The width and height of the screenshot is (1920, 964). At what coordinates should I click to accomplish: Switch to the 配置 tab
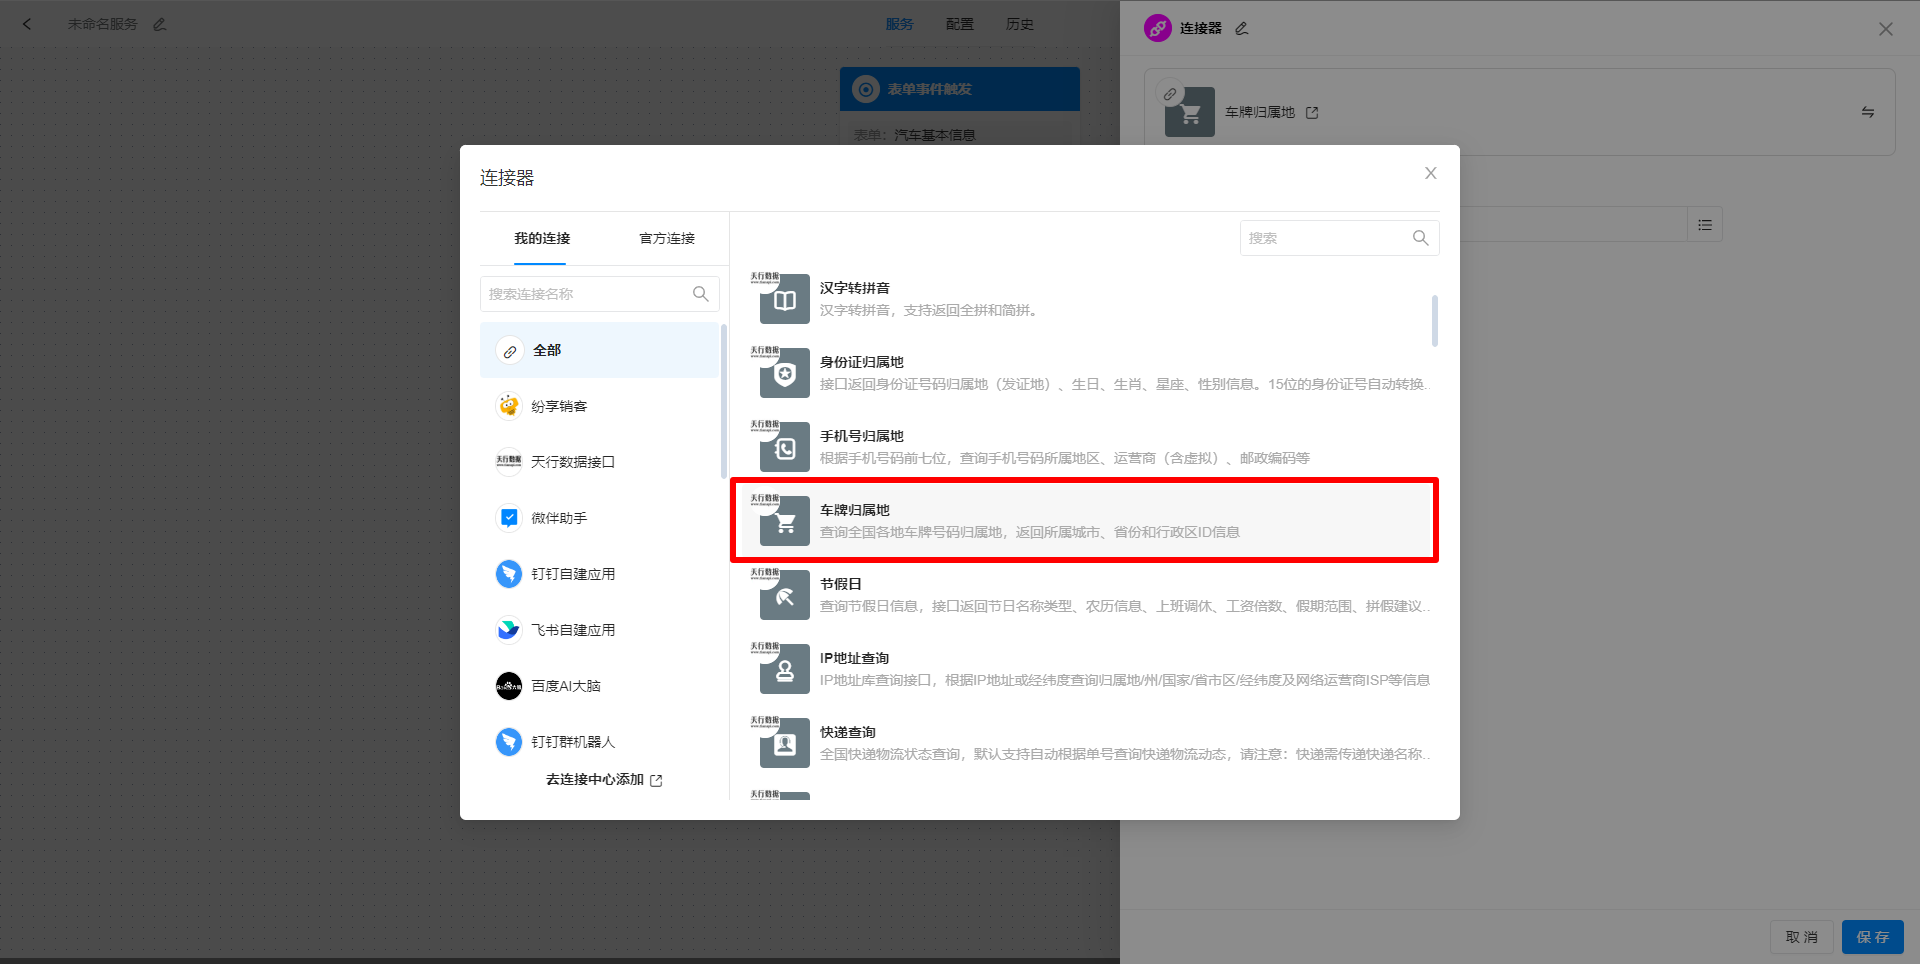click(x=959, y=23)
